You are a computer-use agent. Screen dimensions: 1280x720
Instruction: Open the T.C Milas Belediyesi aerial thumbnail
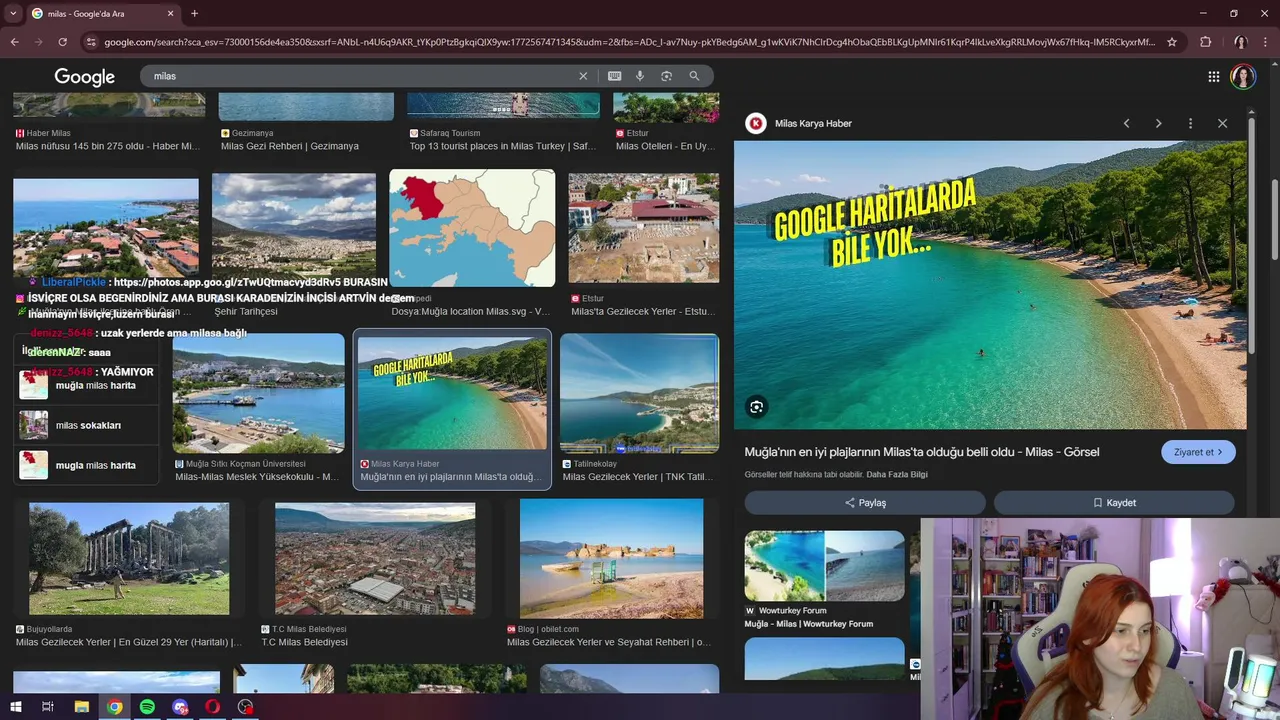[375, 559]
